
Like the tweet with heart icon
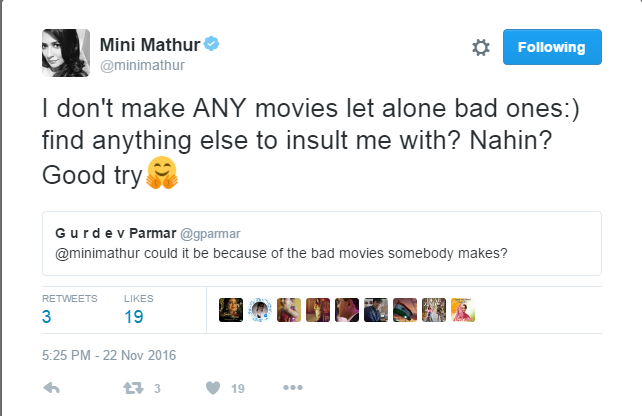212,388
